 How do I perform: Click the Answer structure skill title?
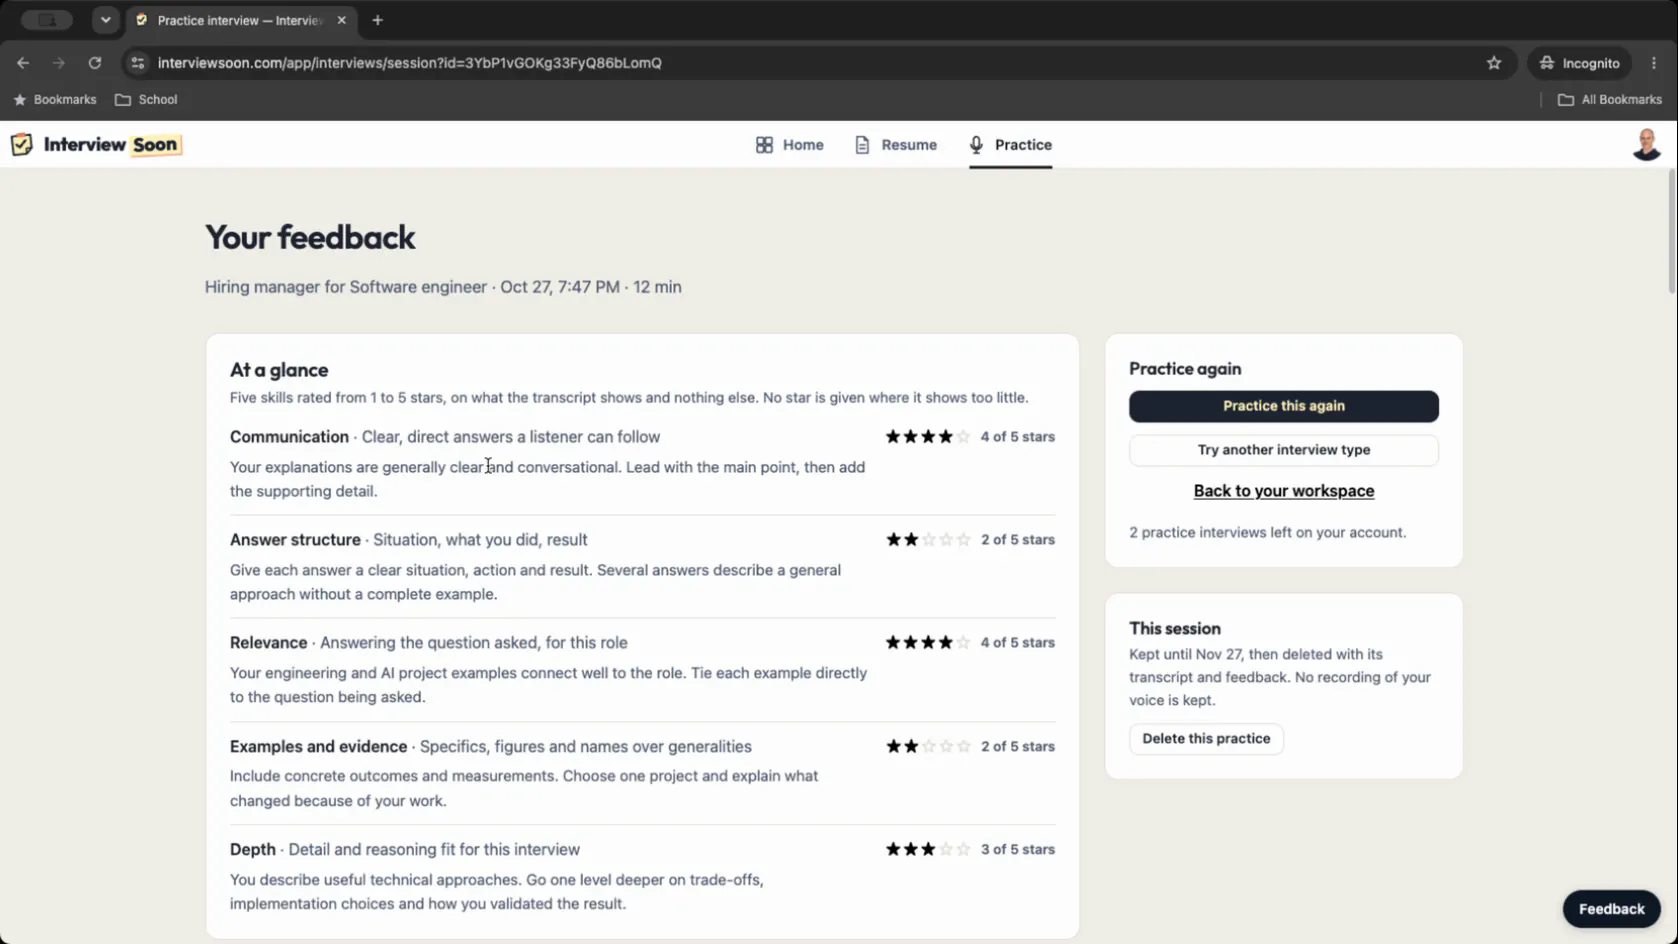click(x=295, y=540)
